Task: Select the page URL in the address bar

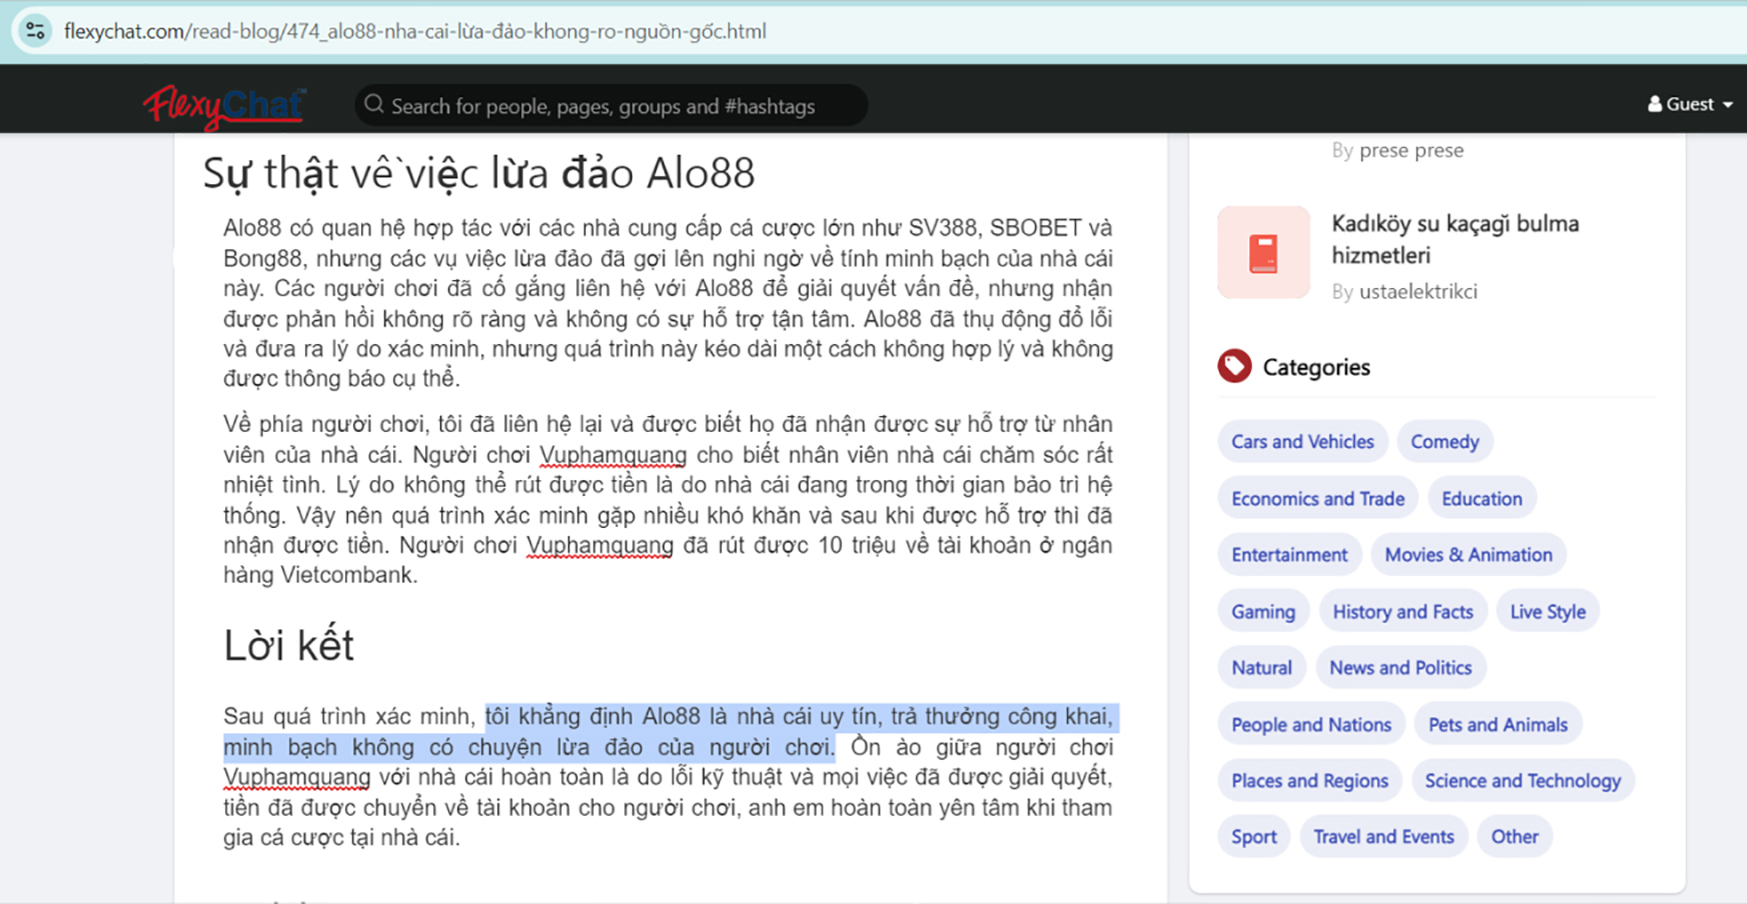Action: tap(415, 31)
